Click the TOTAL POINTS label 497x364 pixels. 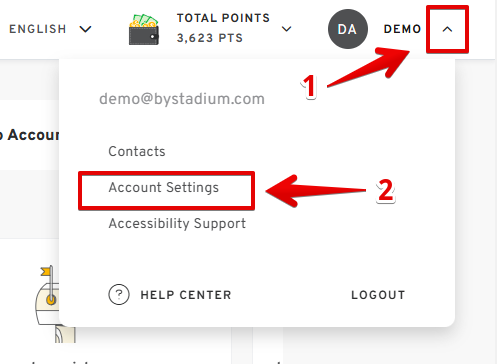(223, 18)
